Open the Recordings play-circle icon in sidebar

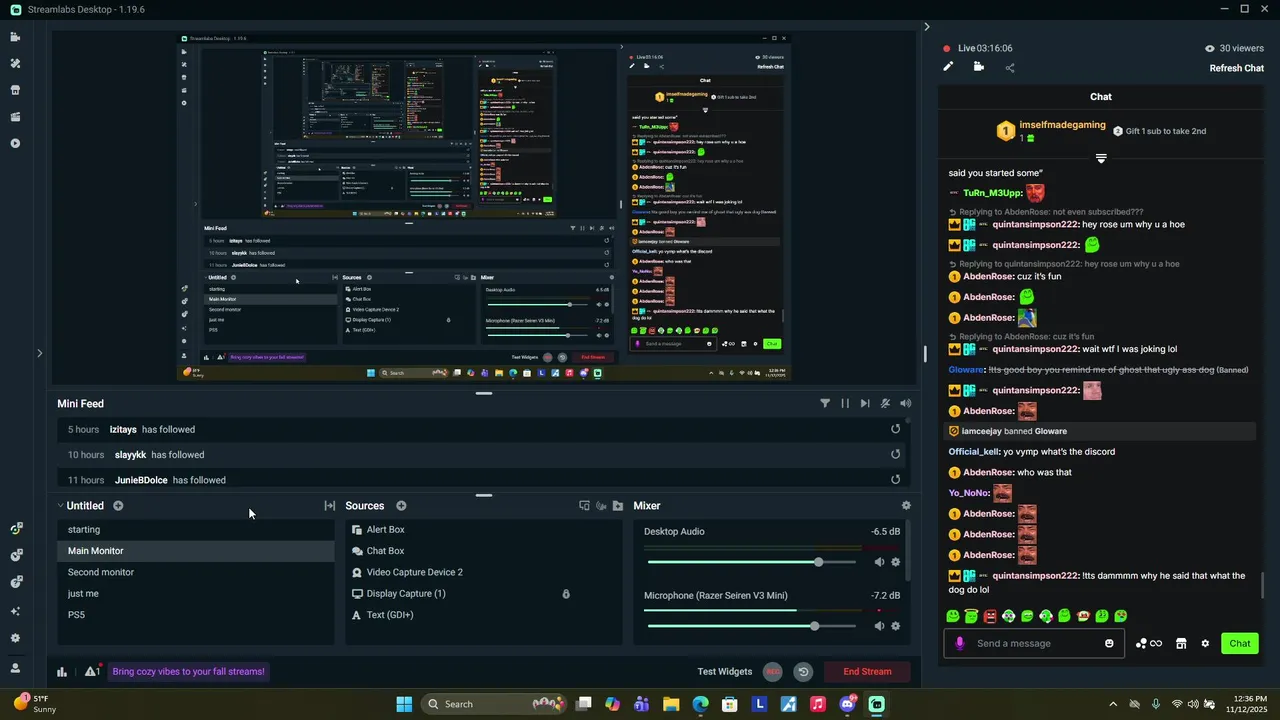tap(15, 143)
